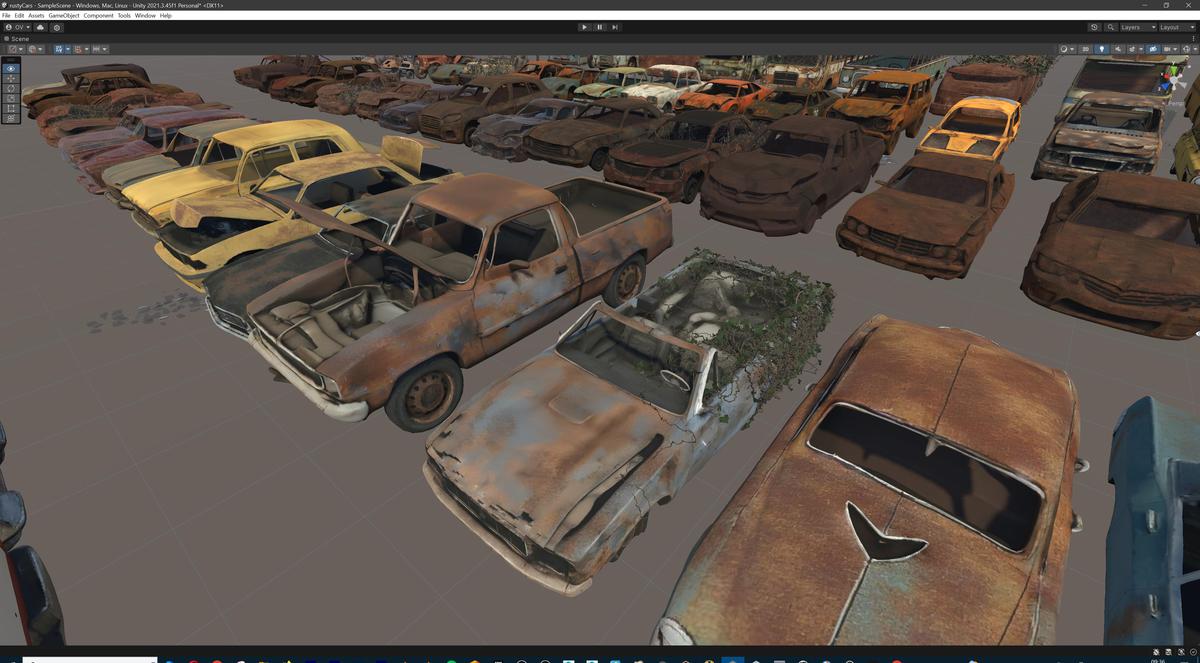Click the settings gear in the top toolbar
This screenshot has height=663, width=1200.
tap(57, 27)
